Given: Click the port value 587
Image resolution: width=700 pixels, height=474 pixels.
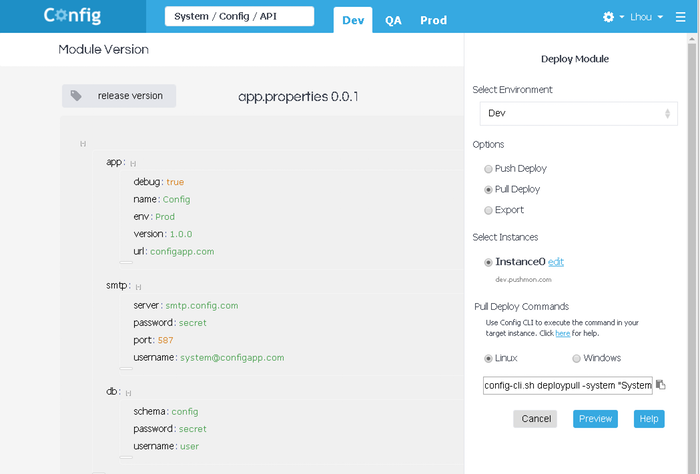Looking at the screenshot, I should [x=165, y=341].
